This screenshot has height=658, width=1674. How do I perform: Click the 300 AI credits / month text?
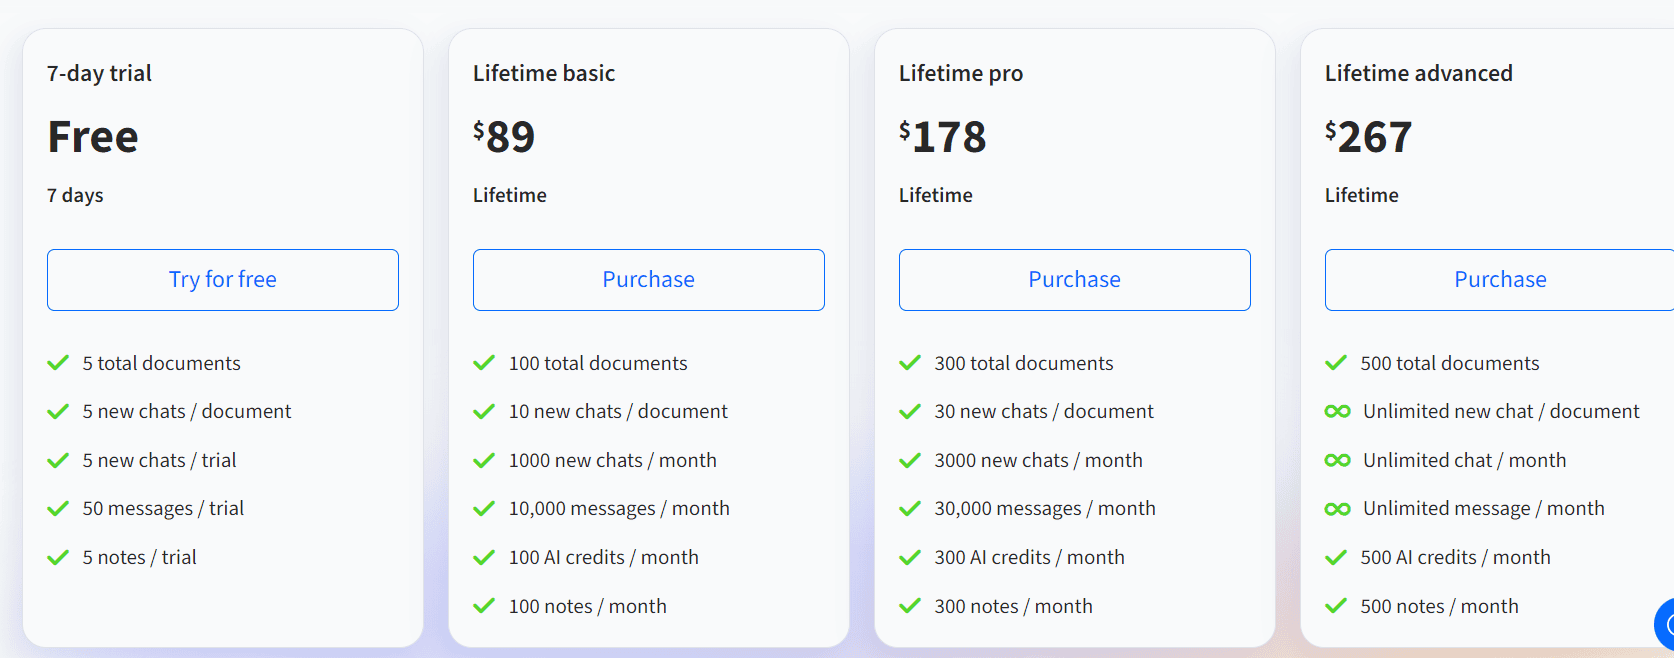(x=1030, y=557)
